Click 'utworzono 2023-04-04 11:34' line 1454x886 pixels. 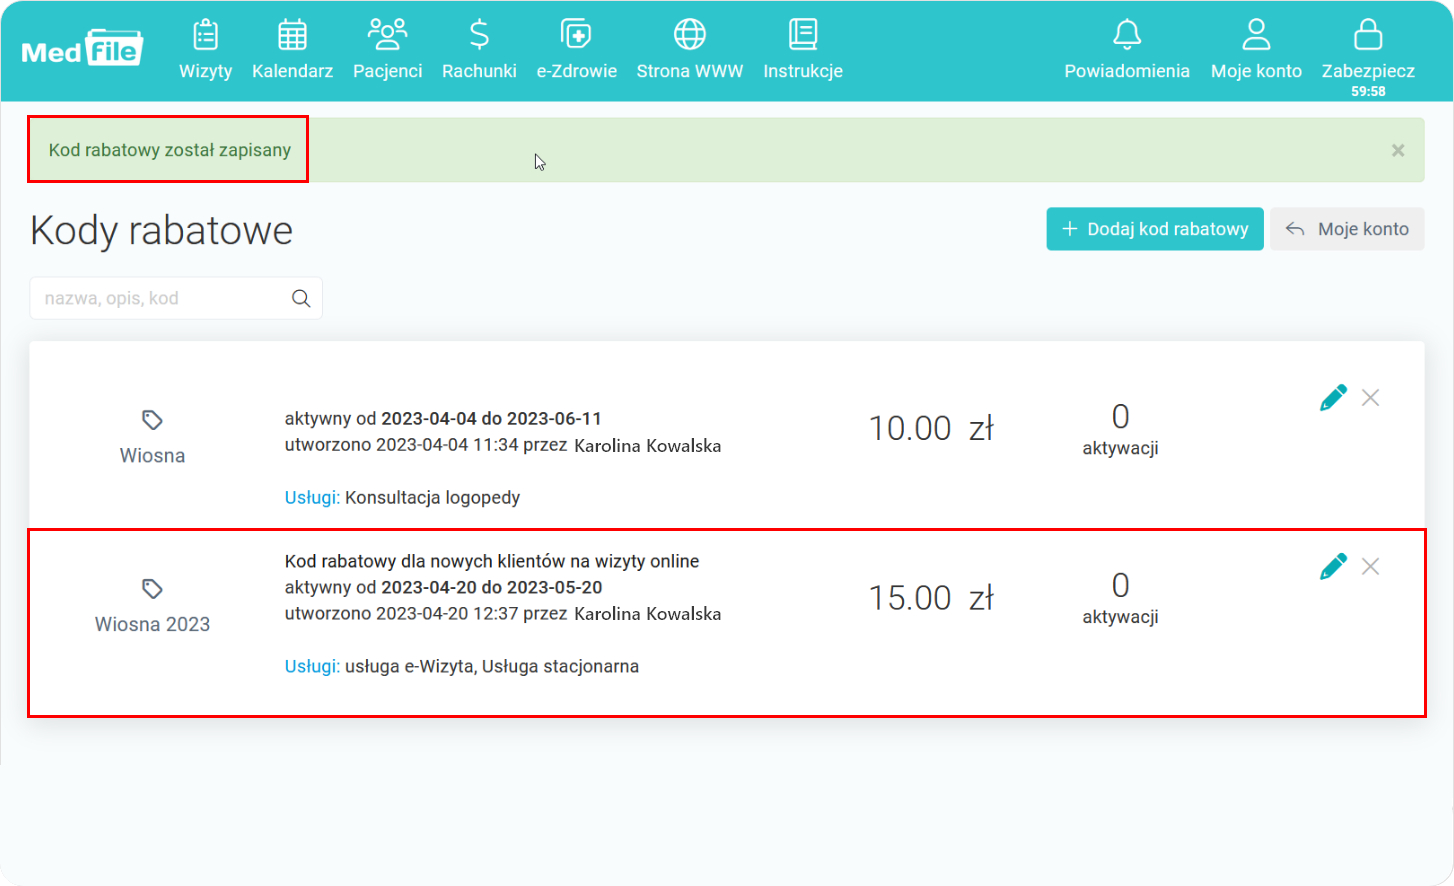point(503,445)
